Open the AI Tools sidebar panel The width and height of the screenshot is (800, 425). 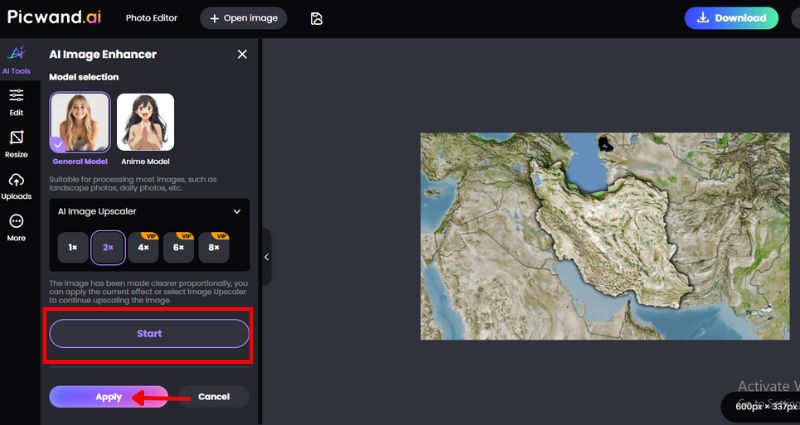tap(16, 58)
